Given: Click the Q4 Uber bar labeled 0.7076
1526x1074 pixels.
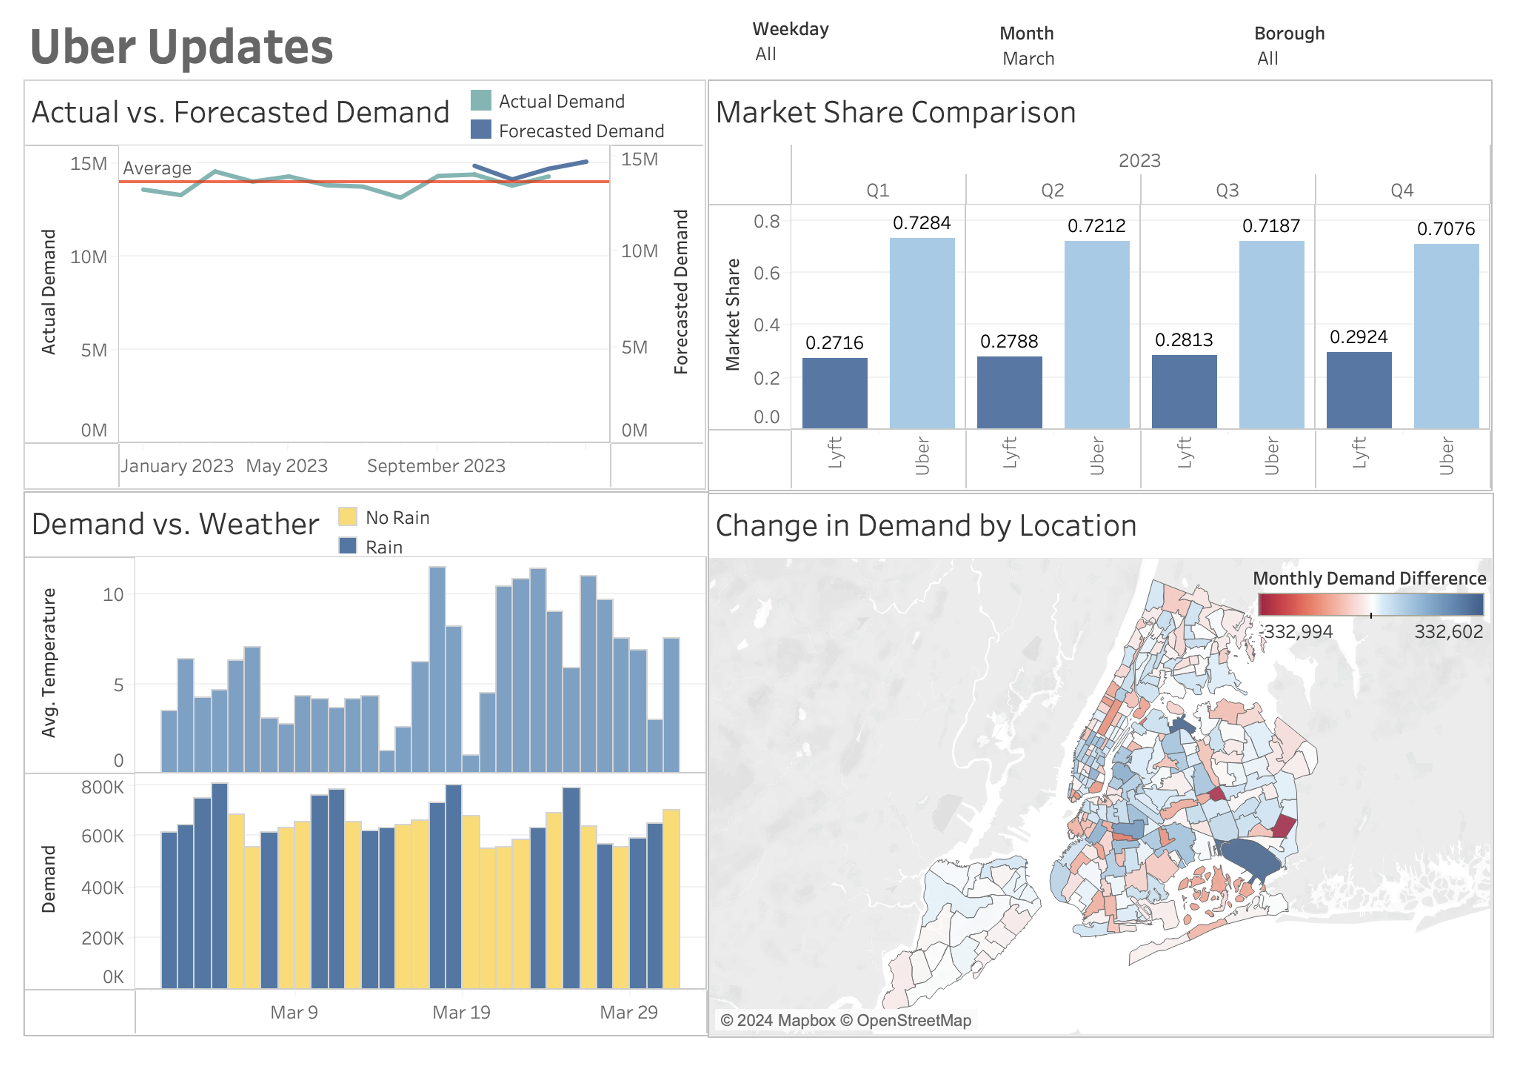Looking at the screenshot, I should tap(1445, 336).
